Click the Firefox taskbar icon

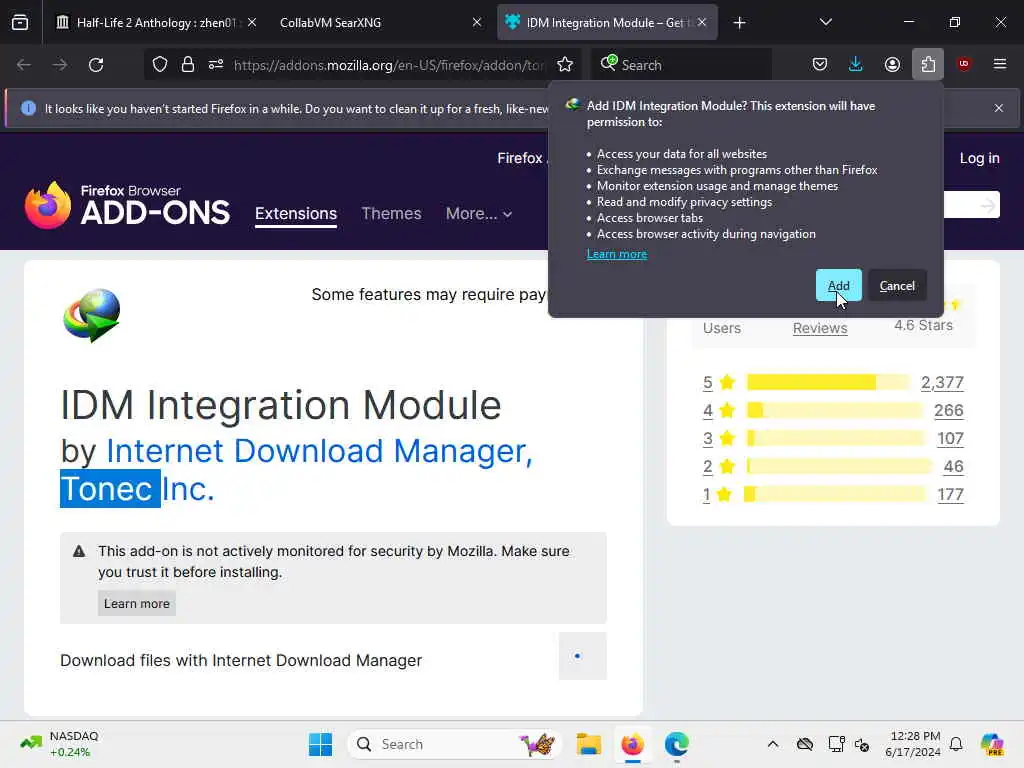tap(632, 744)
